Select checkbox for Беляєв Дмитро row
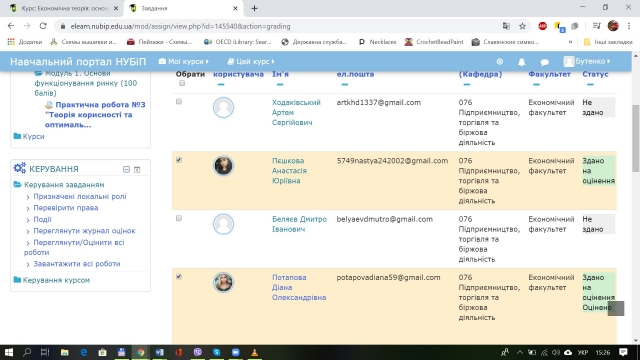 pyautogui.click(x=179, y=218)
